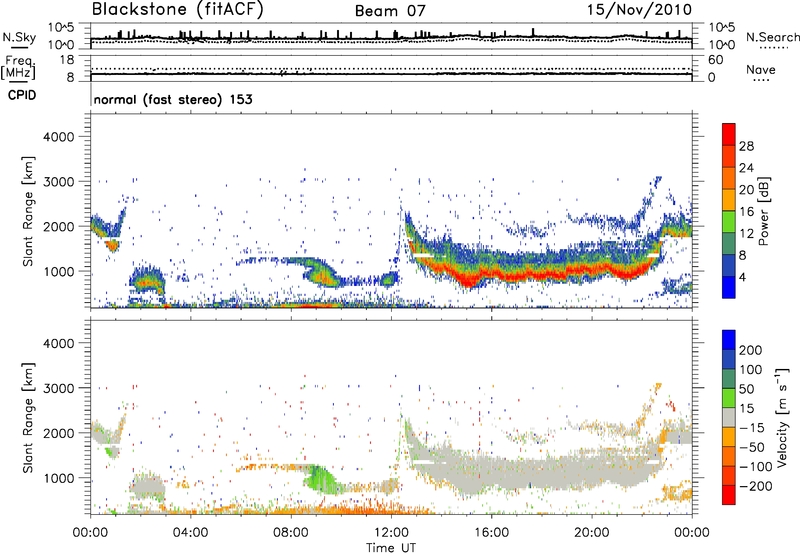Click the '-200' velocity colorbar tick
Screen dimensions: 800x554
click(x=755, y=486)
